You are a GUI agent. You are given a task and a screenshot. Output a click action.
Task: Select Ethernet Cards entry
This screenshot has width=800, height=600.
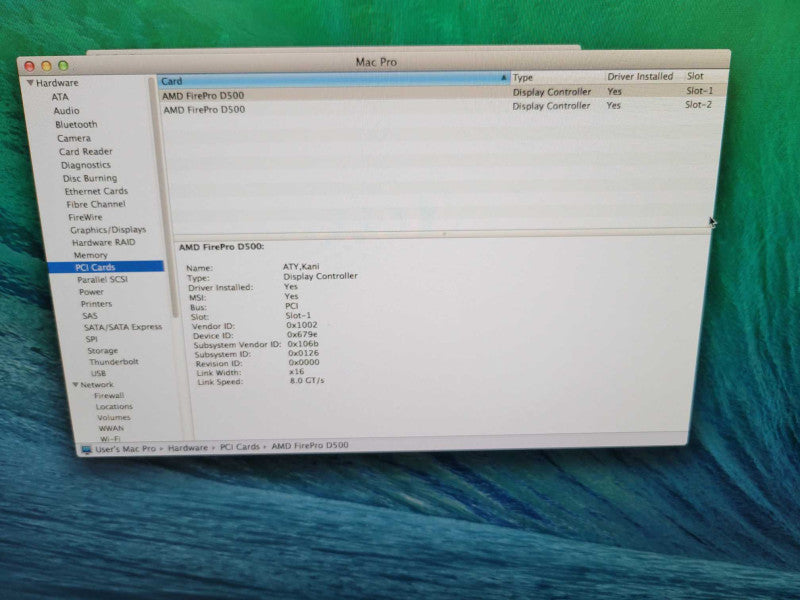(96, 191)
